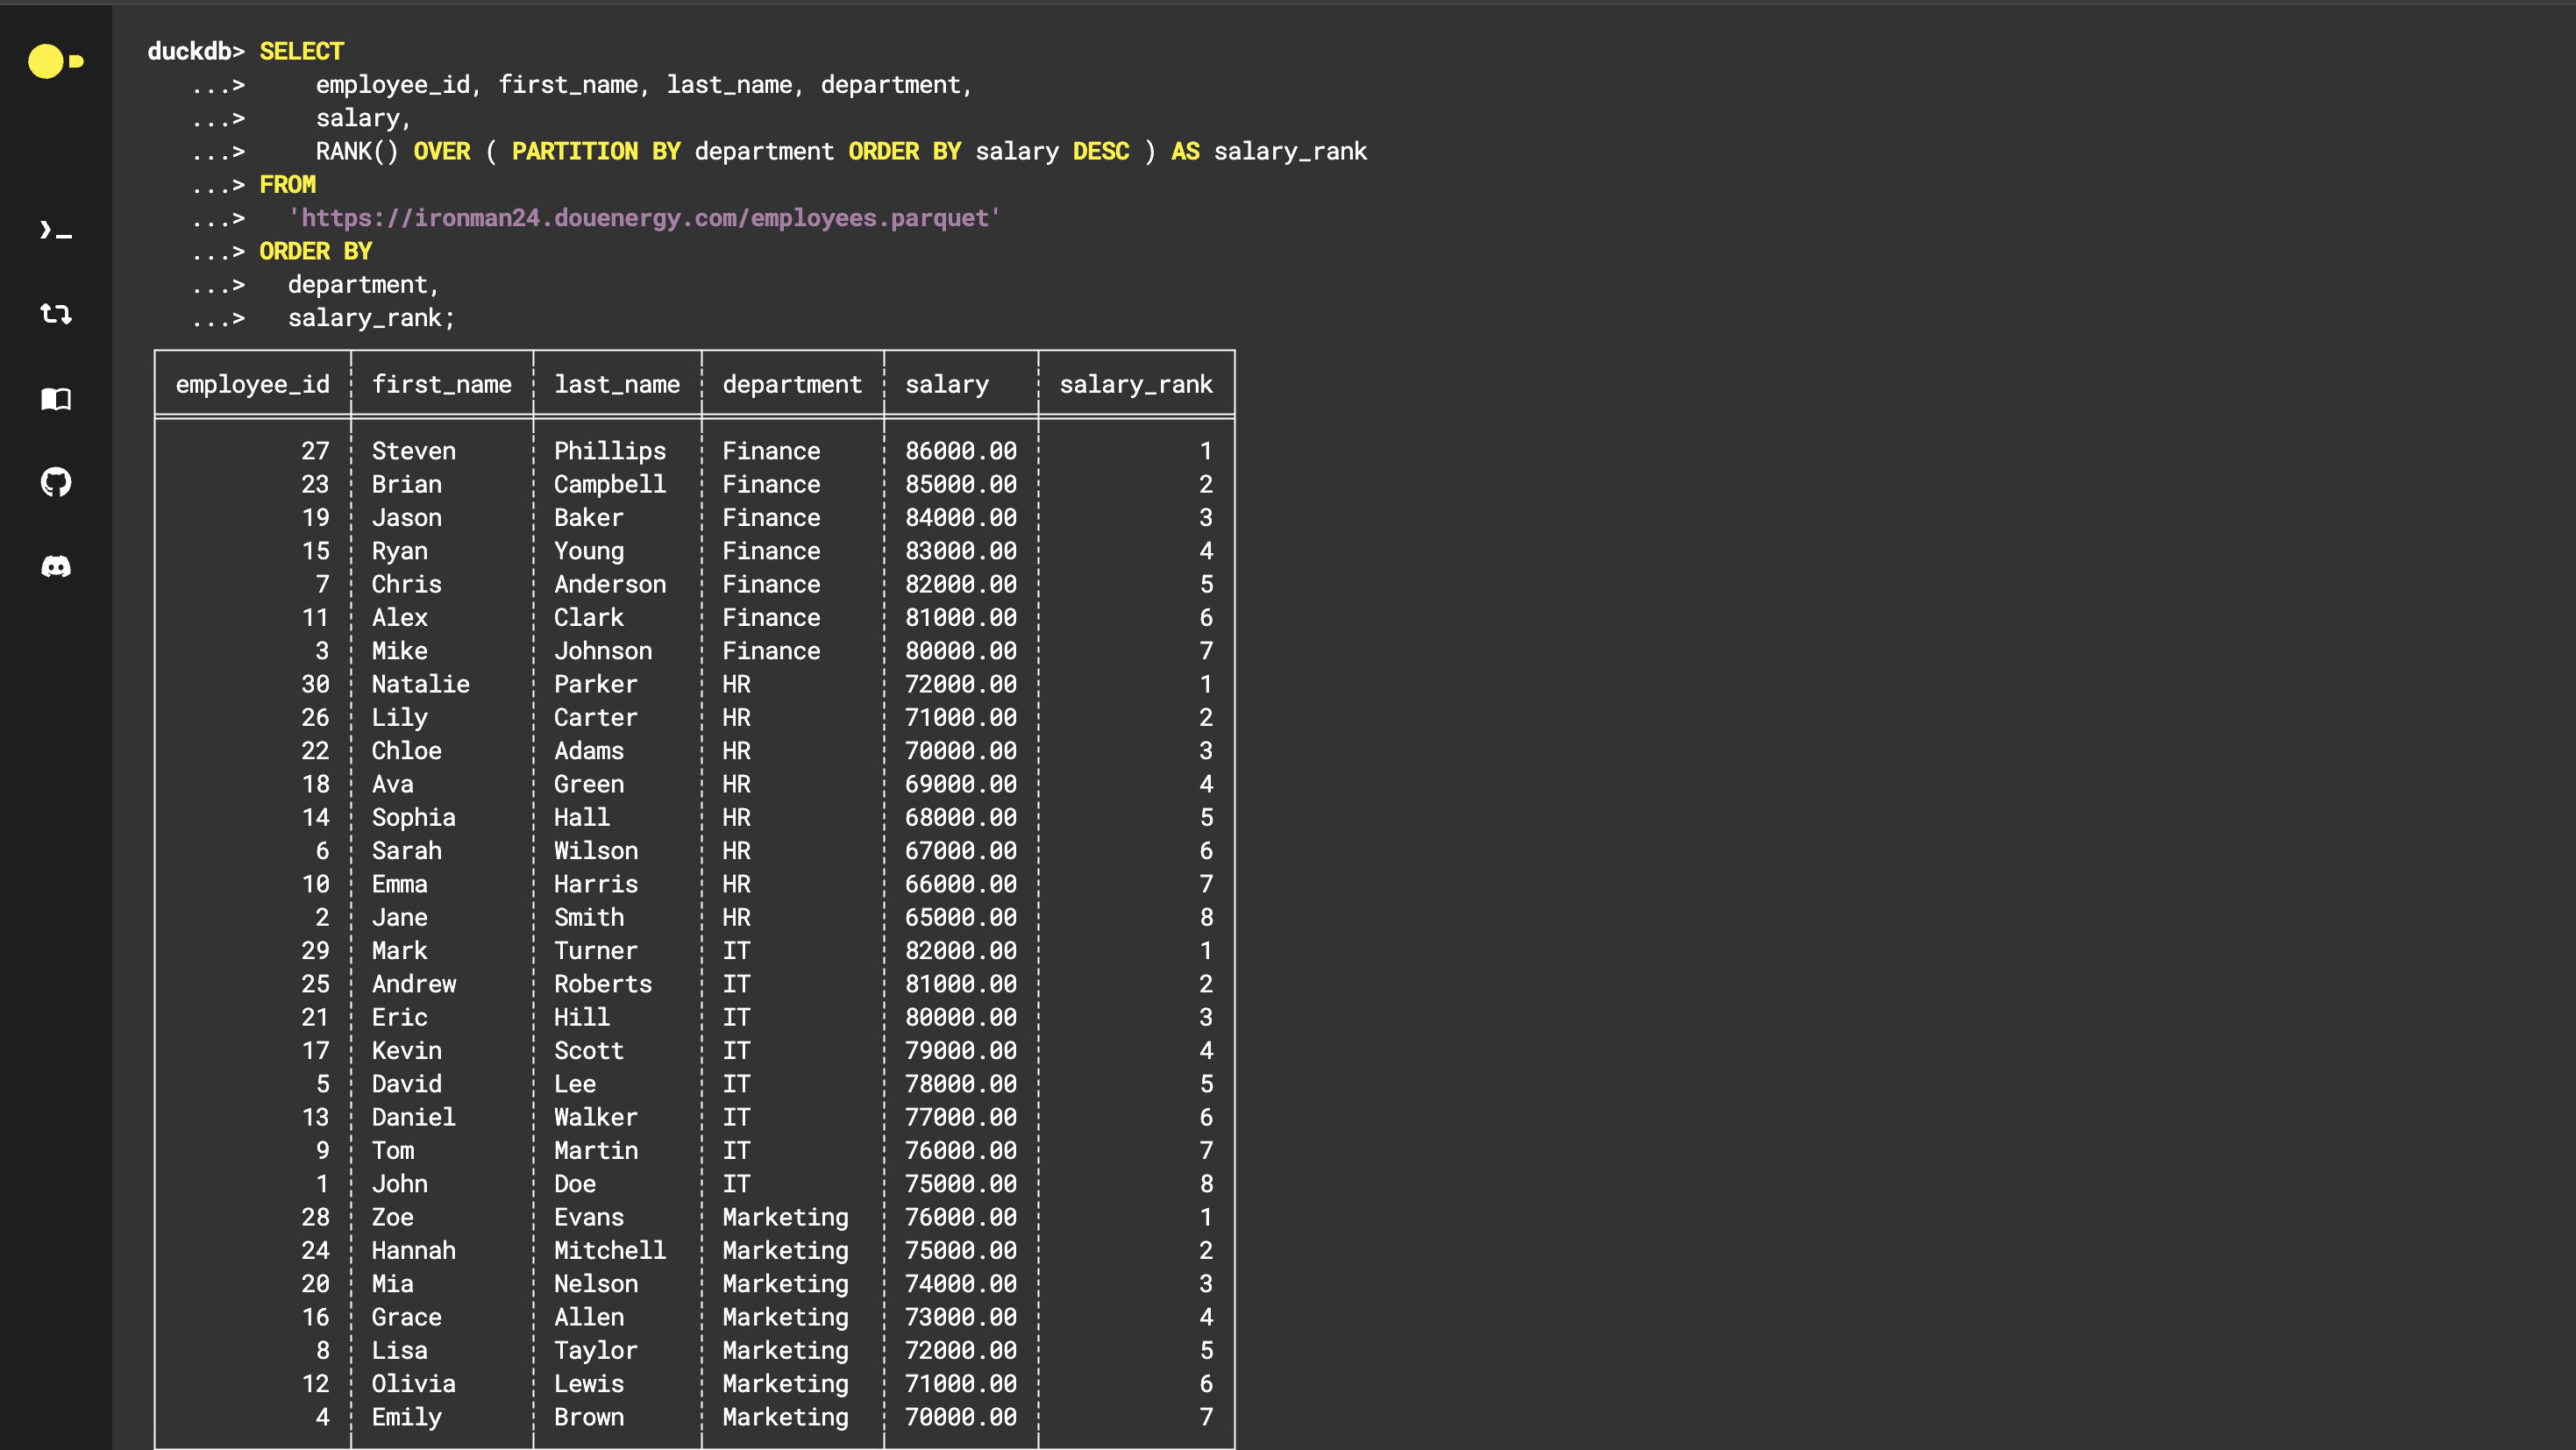2576x1450 pixels.
Task: Click the duckdb> prompt label
Action: 196,51
